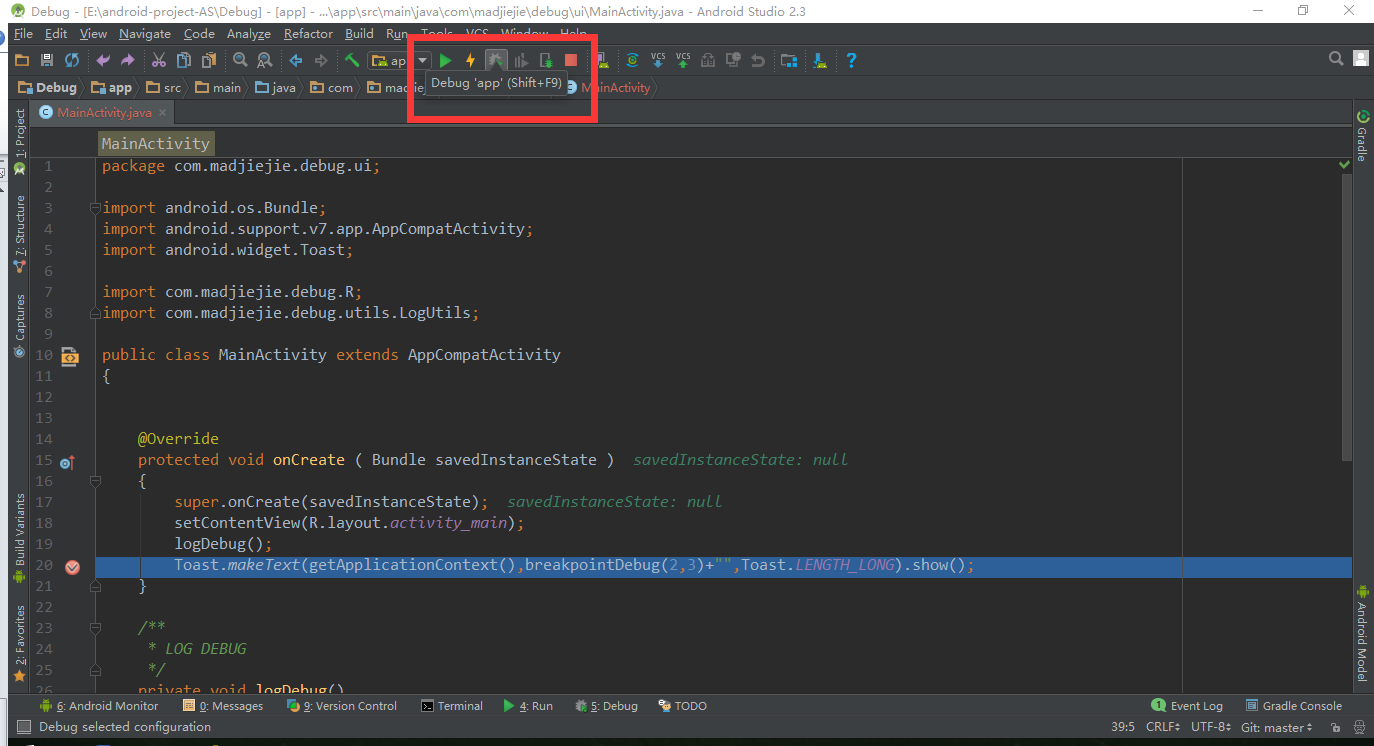This screenshot has height=746, width=1374.
Task: Open the Terminal panel
Action: pos(452,706)
